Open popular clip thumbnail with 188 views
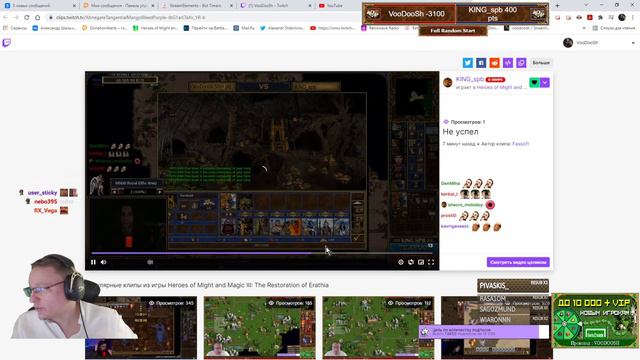The width and height of the screenshot is (640, 360). click(260, 328)
